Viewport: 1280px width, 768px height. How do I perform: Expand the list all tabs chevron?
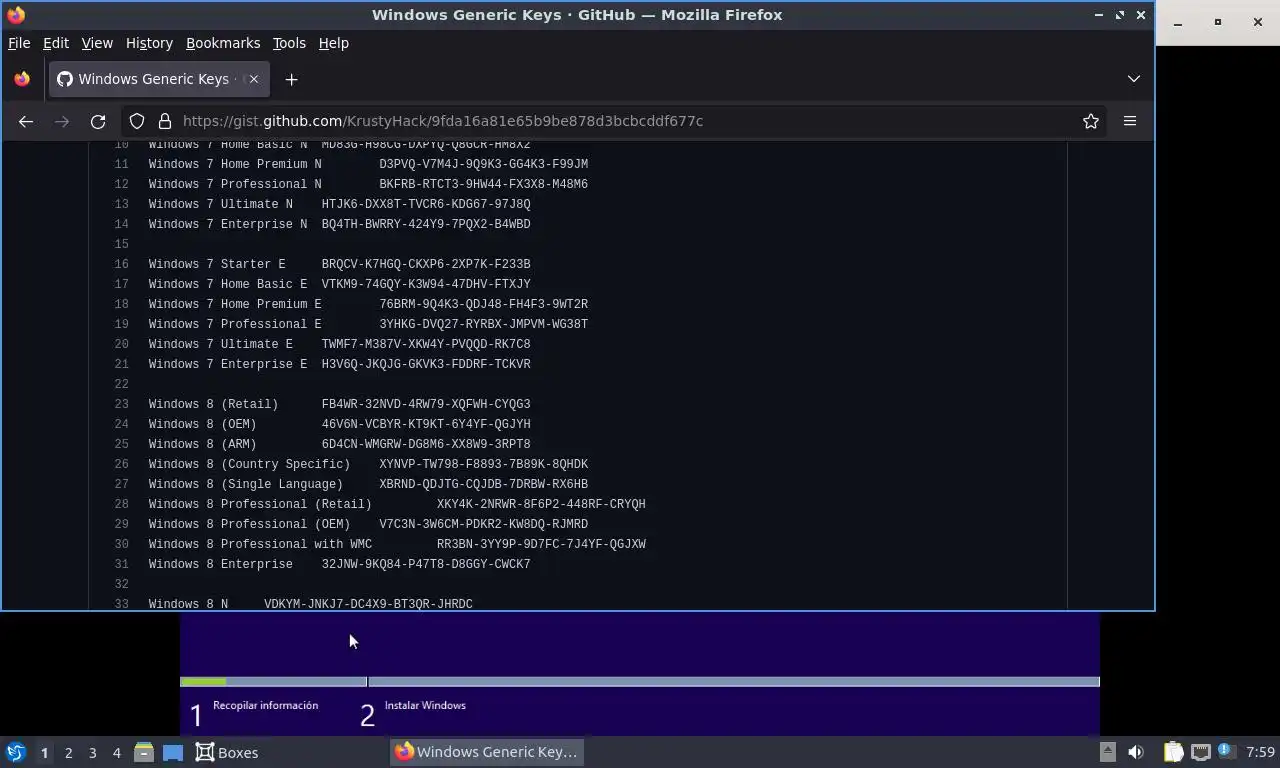click(1134, 79)
